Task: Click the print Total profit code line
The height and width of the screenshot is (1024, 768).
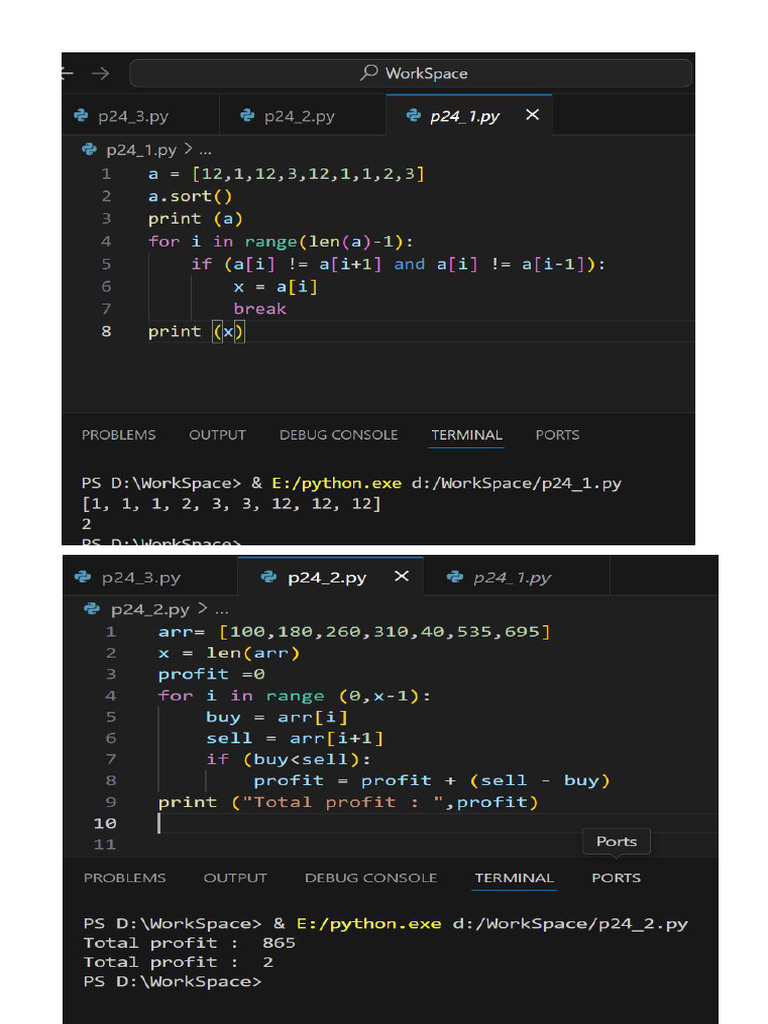Action: (x=348, y=802)
